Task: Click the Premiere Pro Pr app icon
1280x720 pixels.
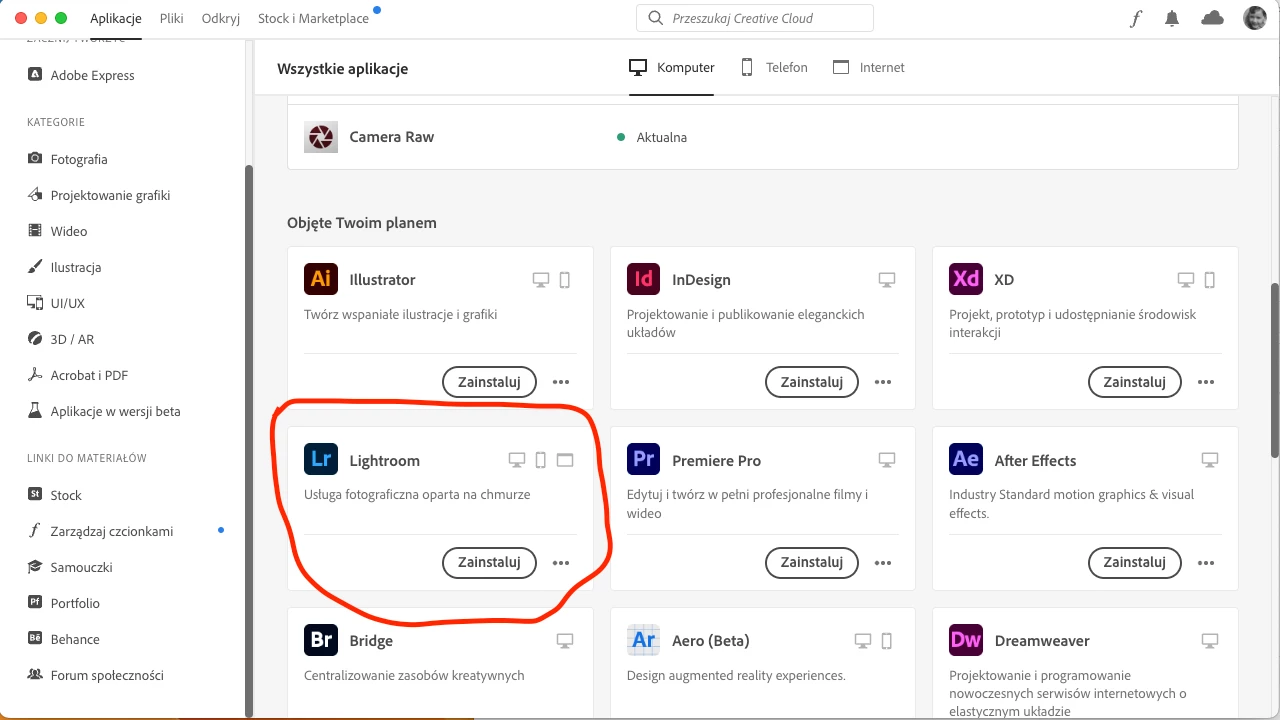Action: tap(644, 460)
